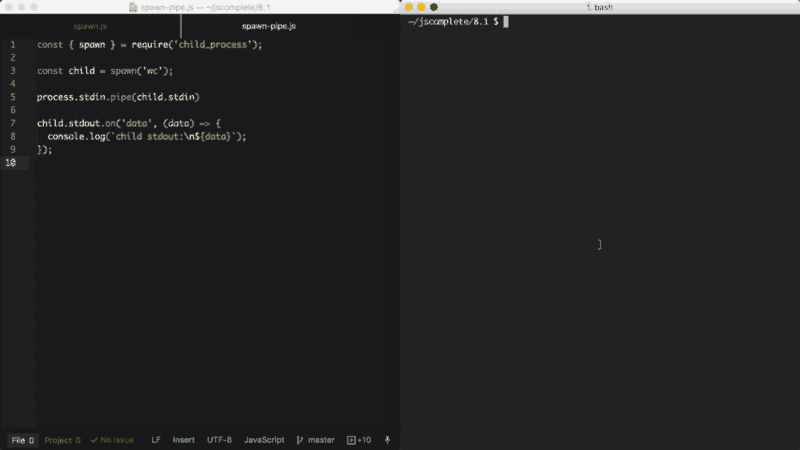Click line number 10 in the gutter
The height and width of the screenshot is (450, 800).
[x=11, y=163]
